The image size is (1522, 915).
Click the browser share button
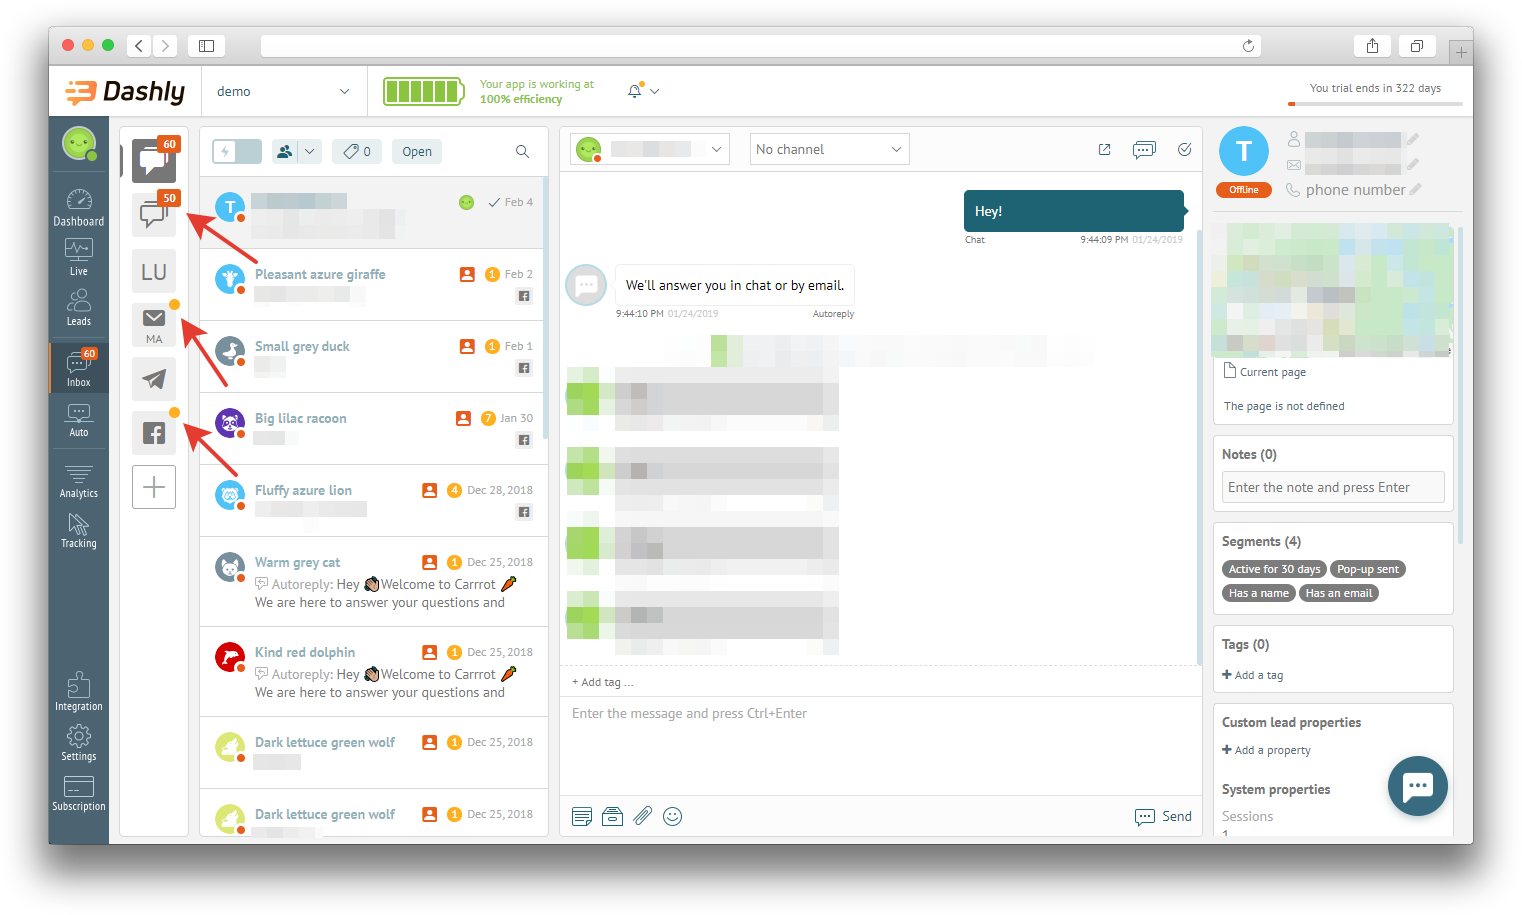[1372, 46]
